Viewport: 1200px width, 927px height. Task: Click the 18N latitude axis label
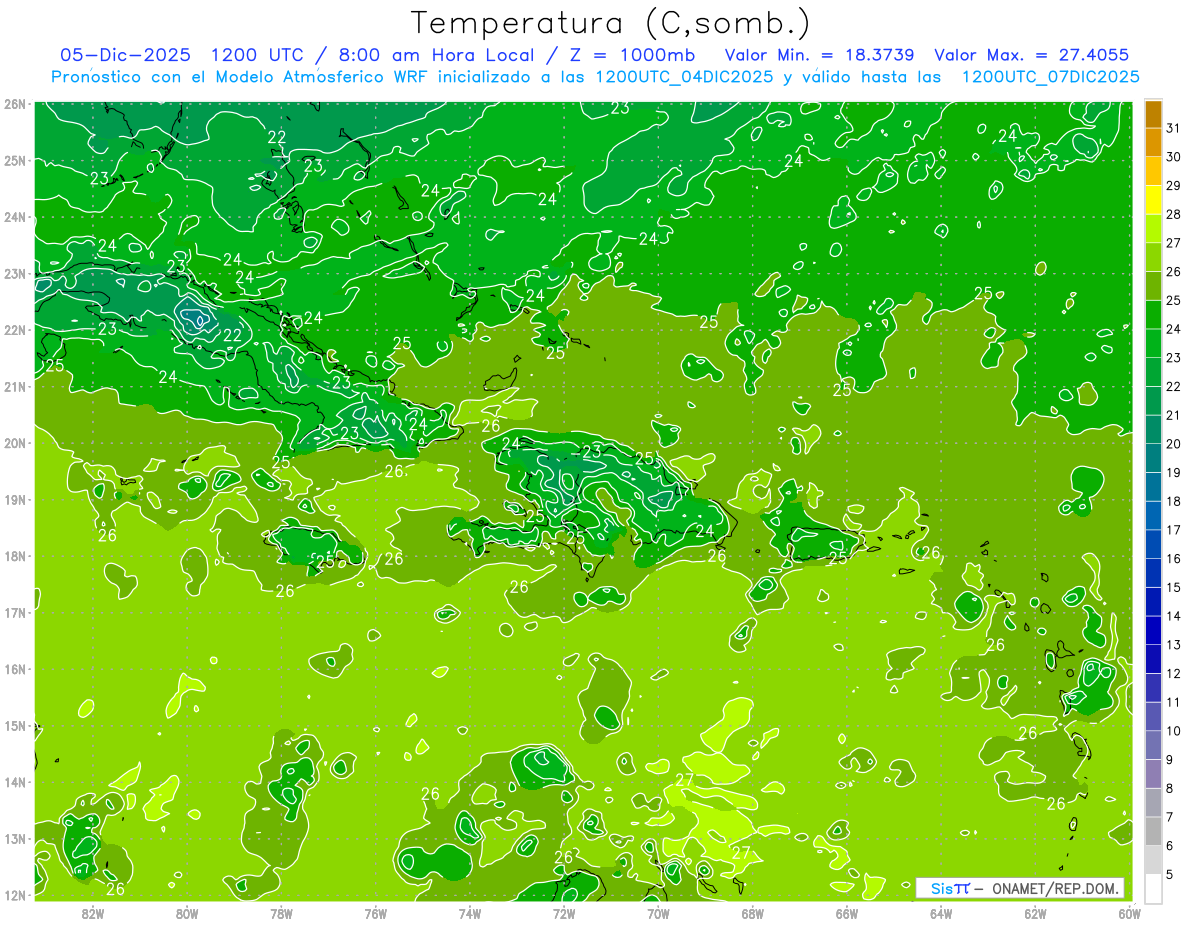[x=14, y=556]
